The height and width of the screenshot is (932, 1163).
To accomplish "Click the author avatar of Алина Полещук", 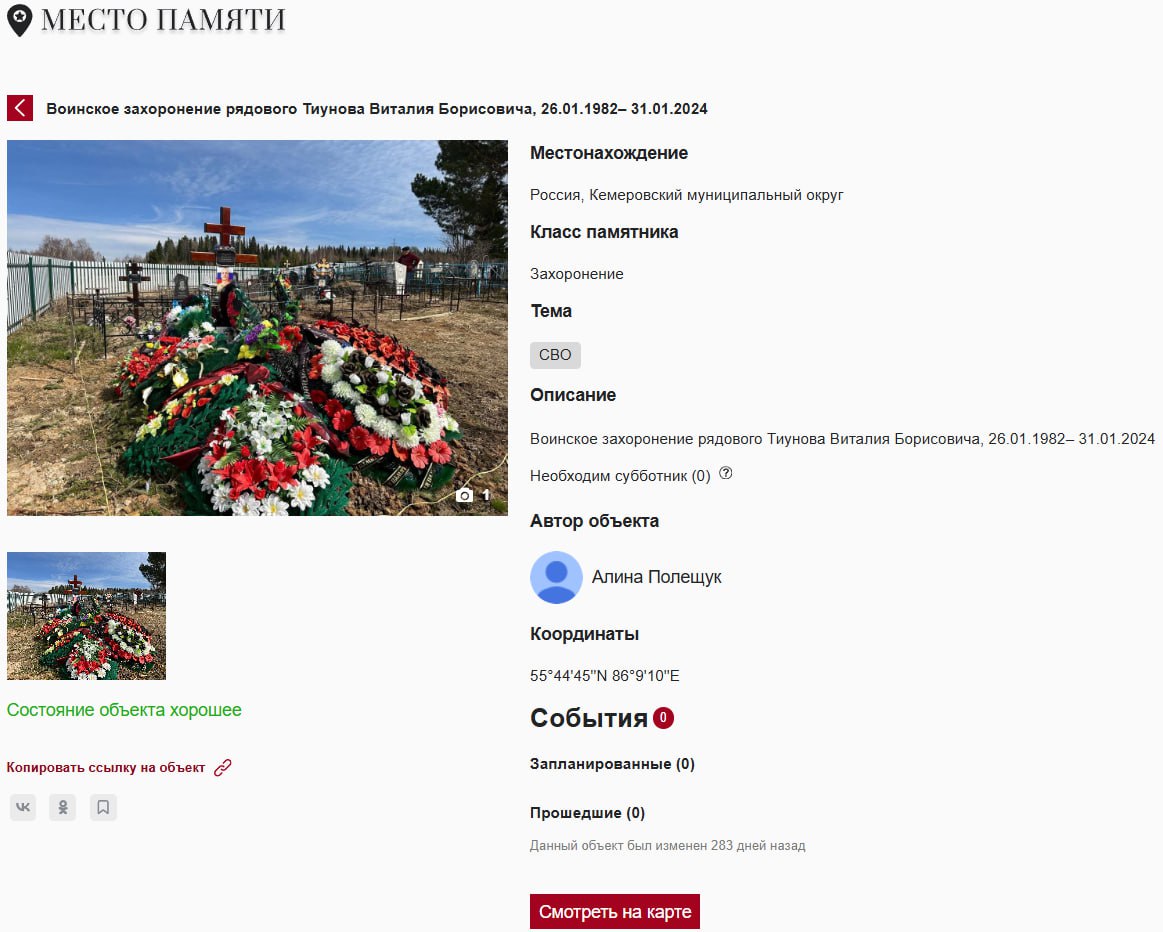I will [556, 577].
